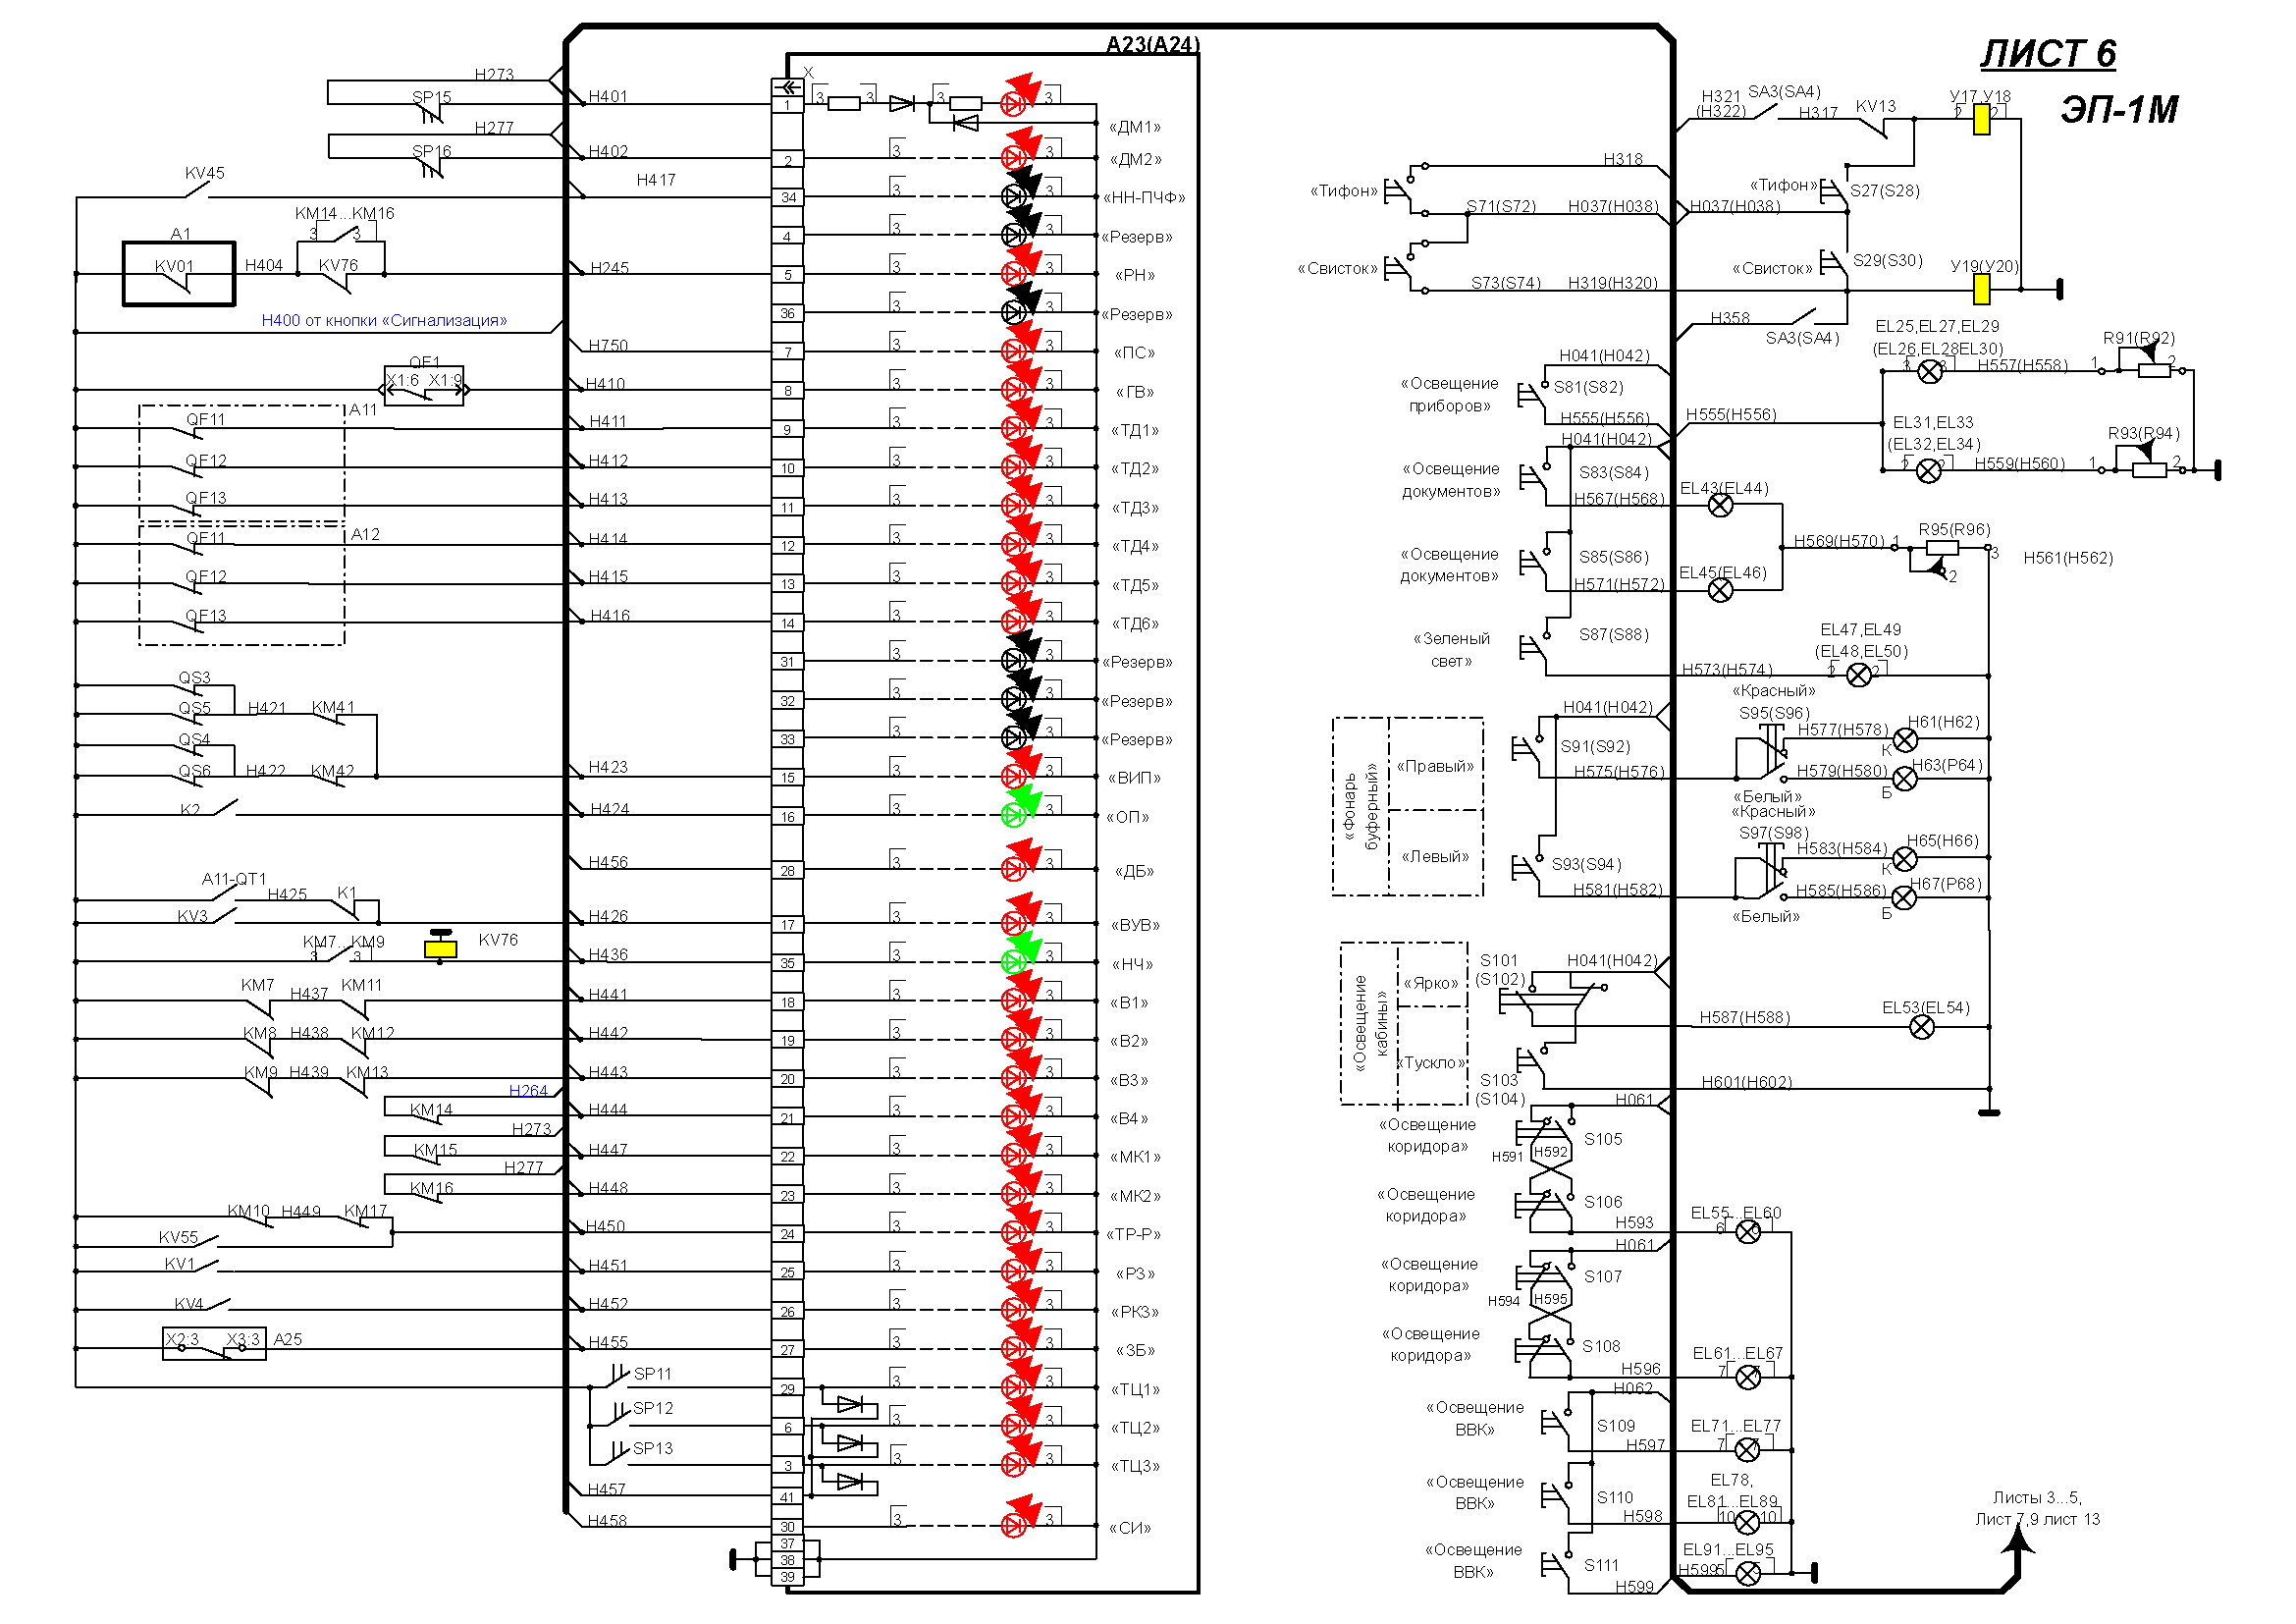Viewport: 2296px width, 1624px height.
Task: Click the wire label H417
Action: pos(656,180)
